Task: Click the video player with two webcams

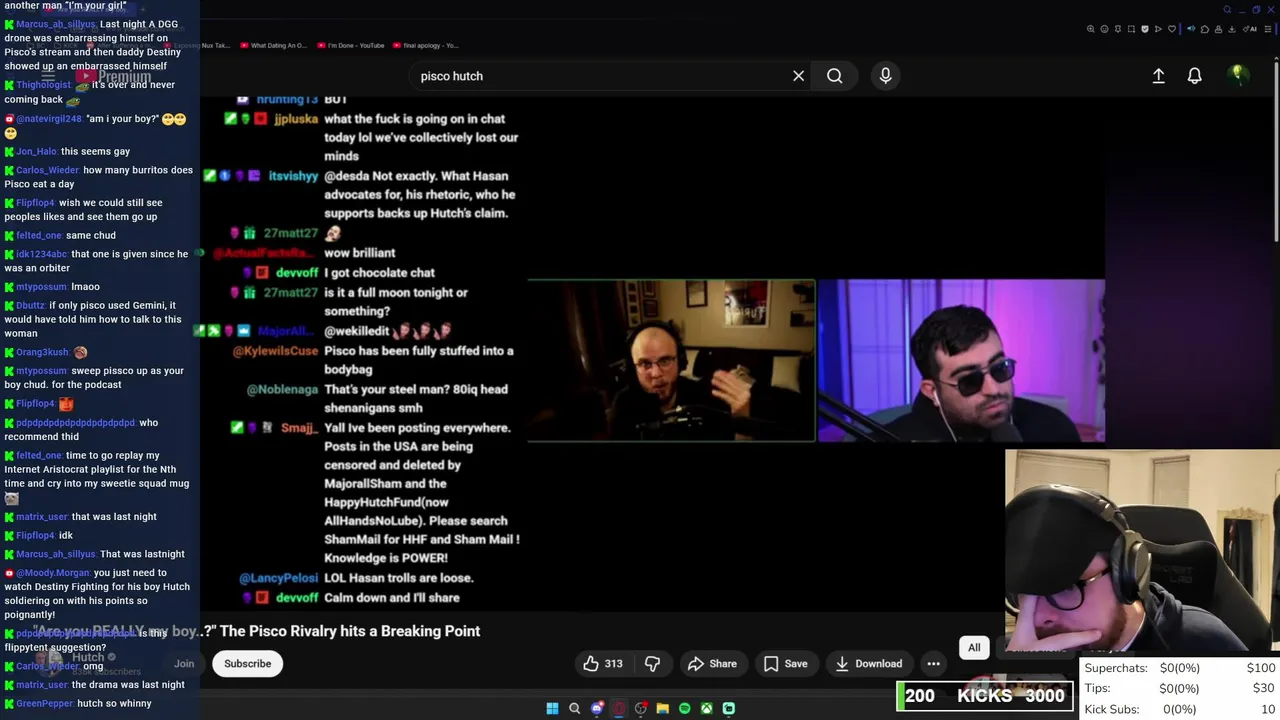Action: tap(816, 360)
